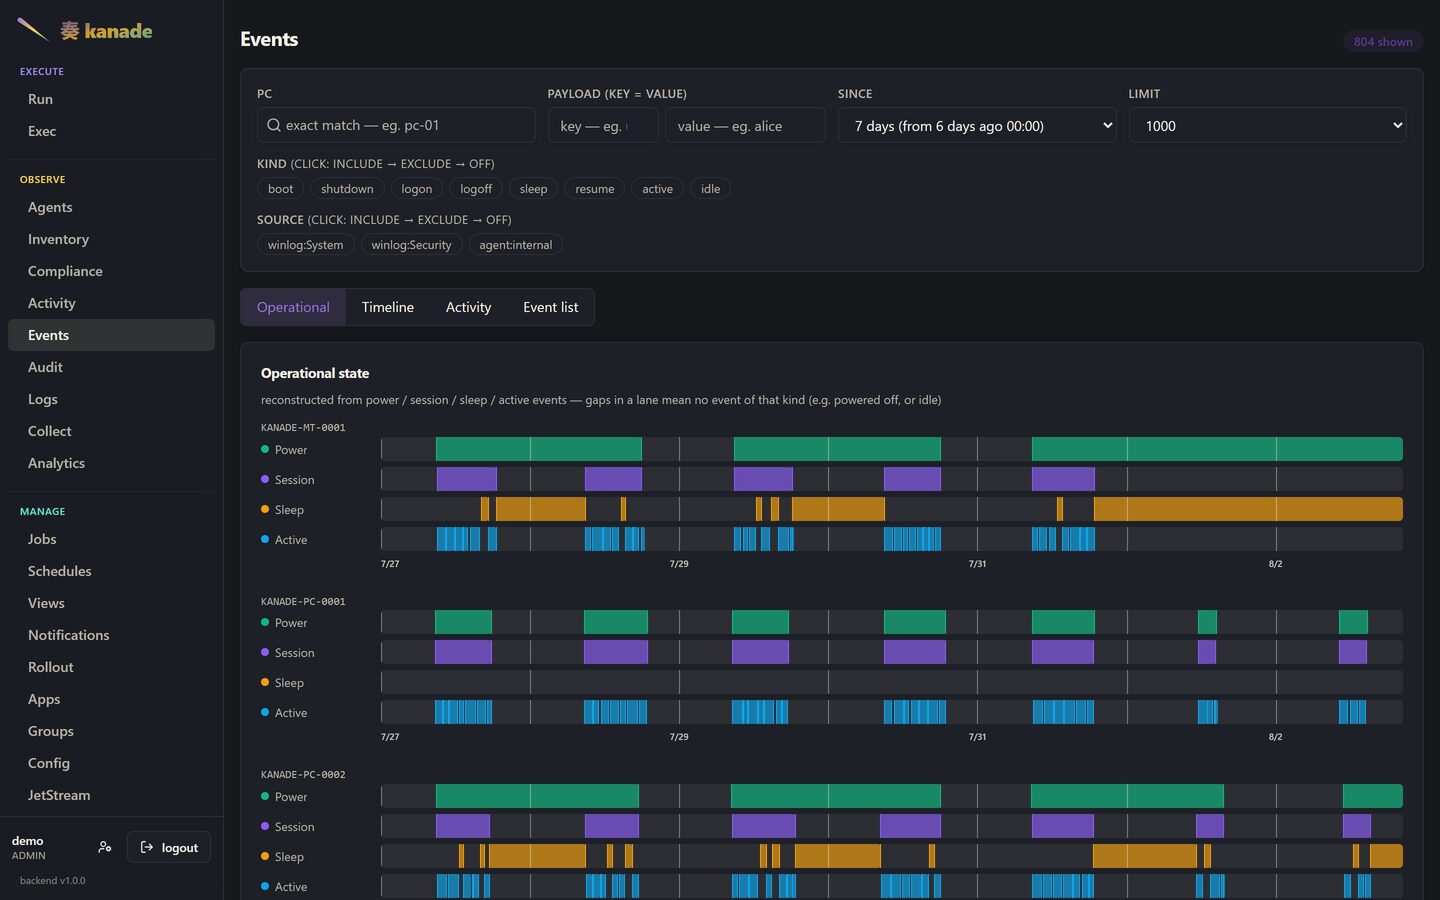Open Jobs under Manage

tap(111, 539)
